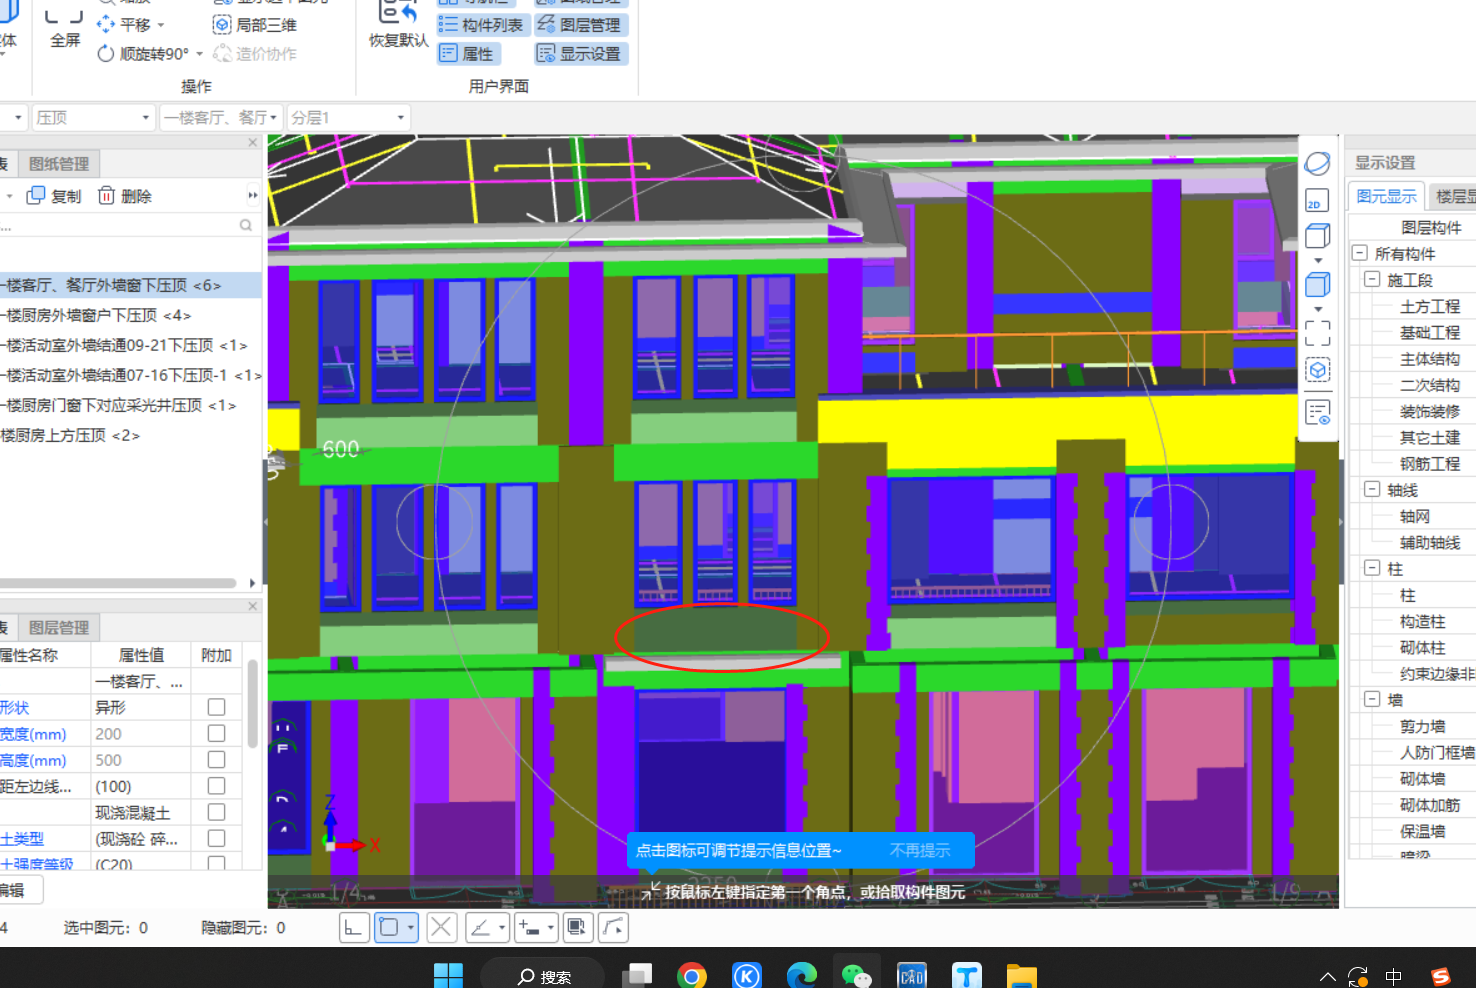Rotate the view with 顺旋转90°
1476x988 pixels.
(x=143, y=54)
